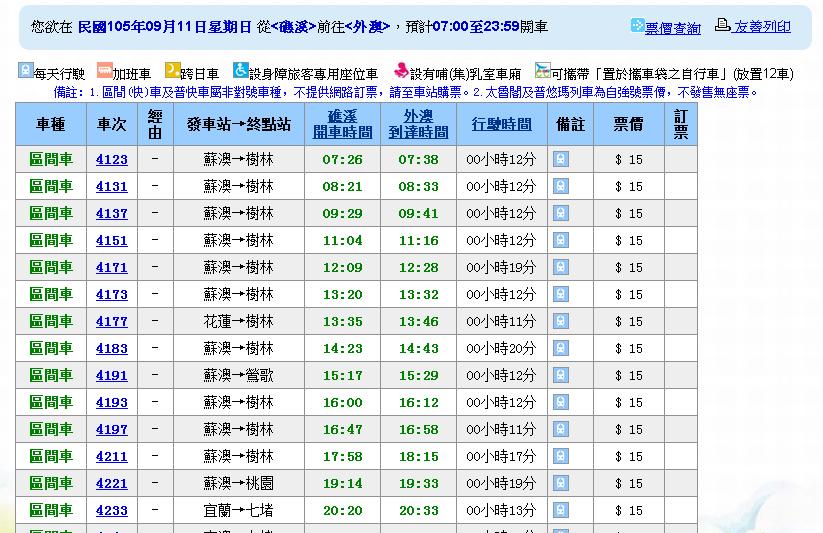Click daily service icon in row 4177

tap(561, 321)
